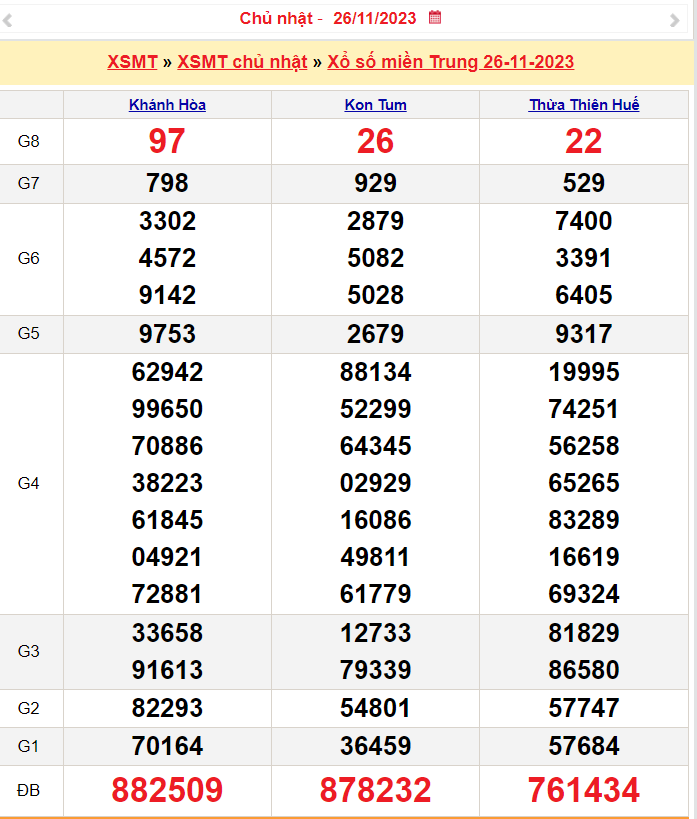Click the G8 result 97

point(167,141)
